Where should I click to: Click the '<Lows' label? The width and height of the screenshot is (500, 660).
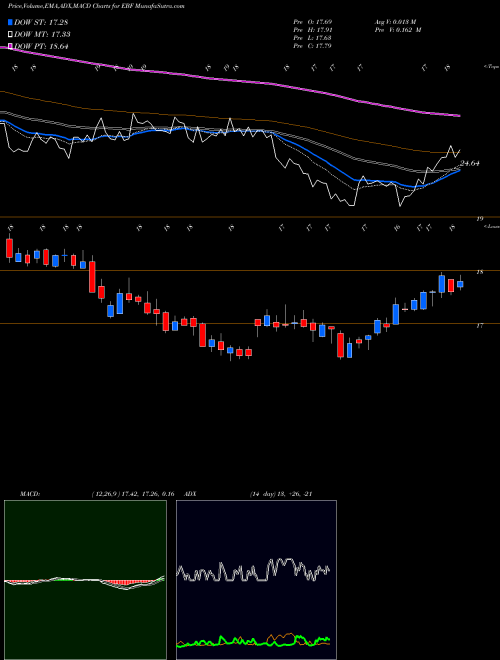(x=491, y=226)
